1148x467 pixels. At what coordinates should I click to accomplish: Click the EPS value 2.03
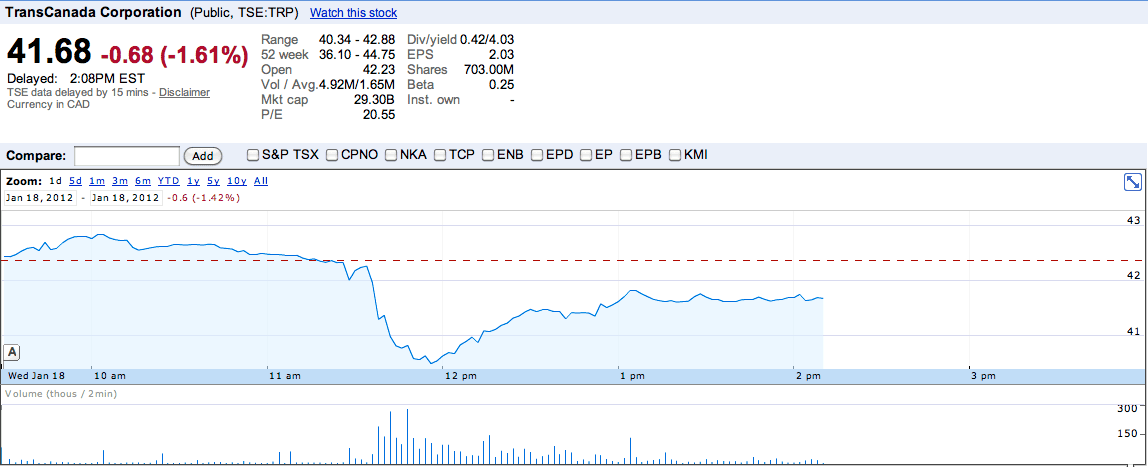tap(502, 54)
